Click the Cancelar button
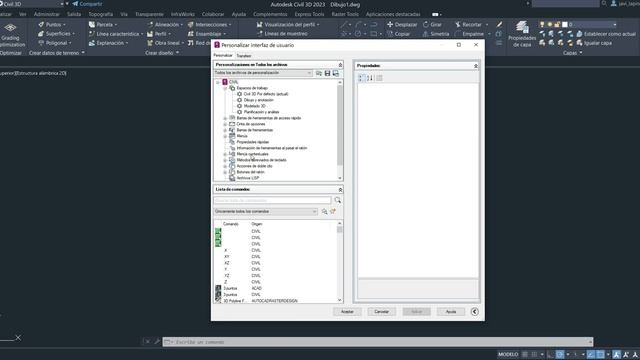640x360 pixels. click(x=382, y=312)
